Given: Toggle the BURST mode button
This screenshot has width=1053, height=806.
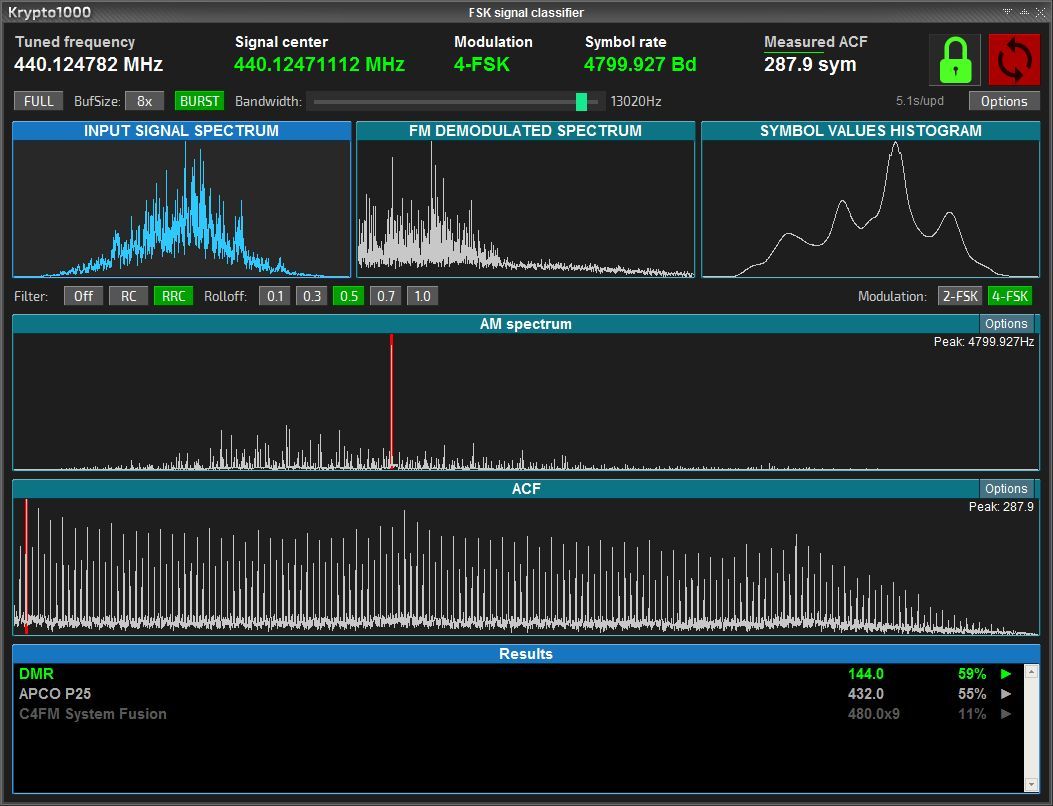Looking at the screenshot, I should [x=199, y=101].
